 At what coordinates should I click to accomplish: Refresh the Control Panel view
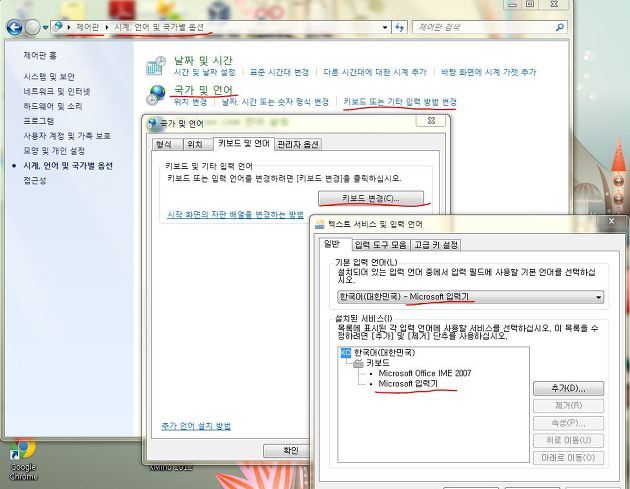pos(399,27)
